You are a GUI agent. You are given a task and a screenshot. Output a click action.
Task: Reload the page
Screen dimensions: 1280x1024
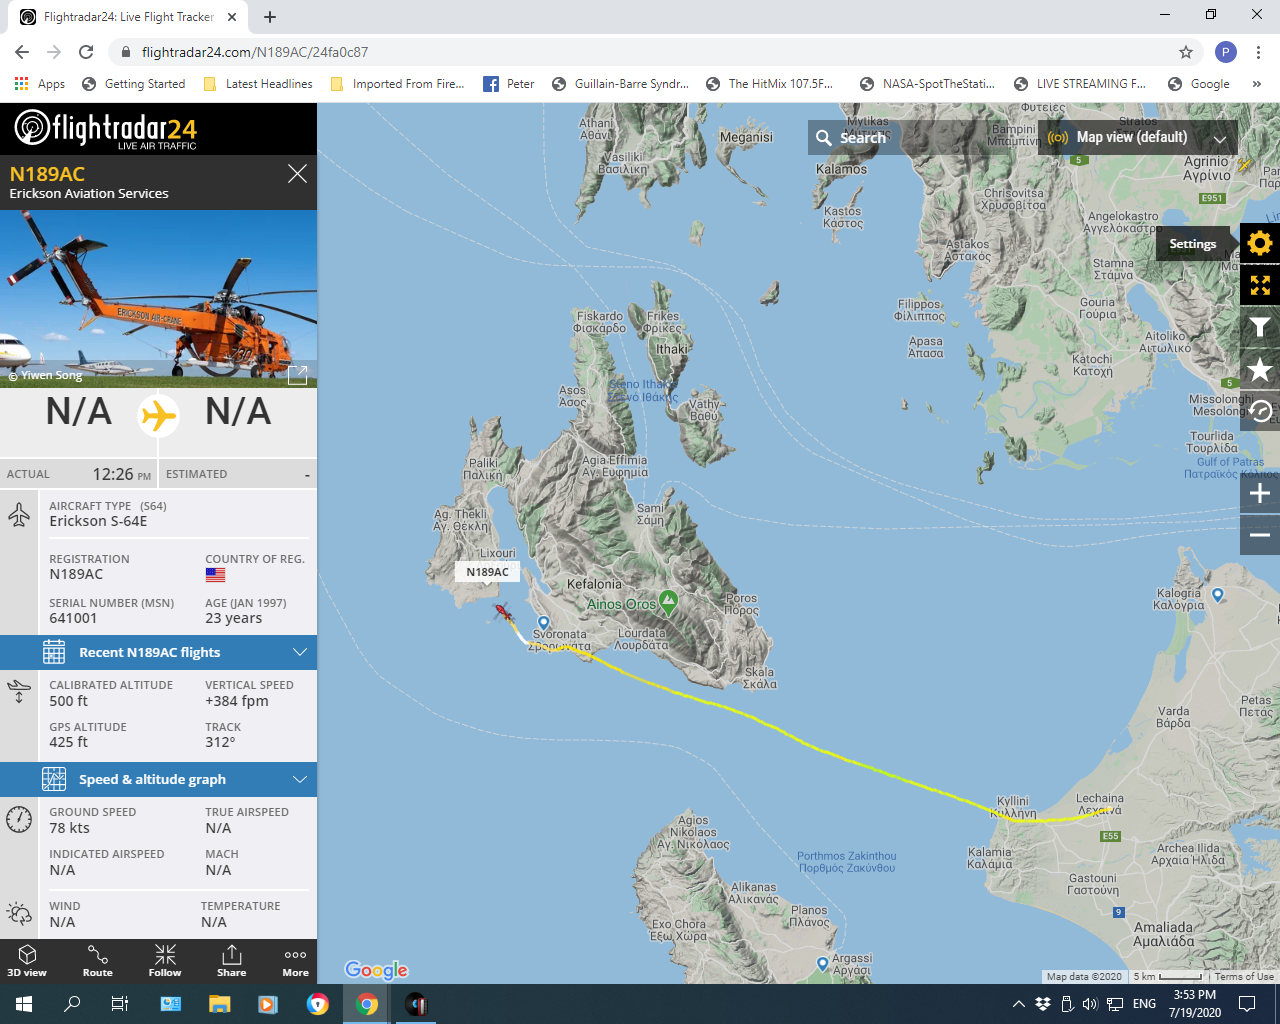(86, 52)
